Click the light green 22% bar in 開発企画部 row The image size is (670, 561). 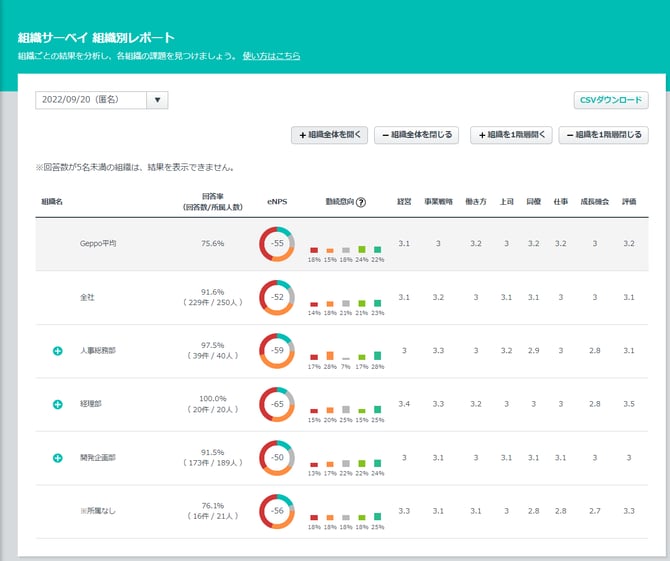362,463
